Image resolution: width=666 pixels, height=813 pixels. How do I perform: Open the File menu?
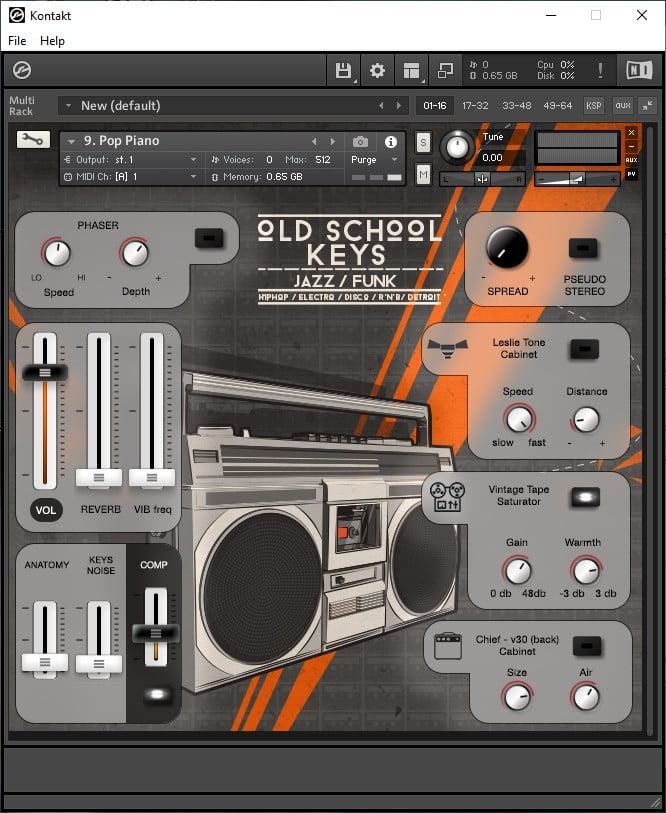tap(17, 41)
